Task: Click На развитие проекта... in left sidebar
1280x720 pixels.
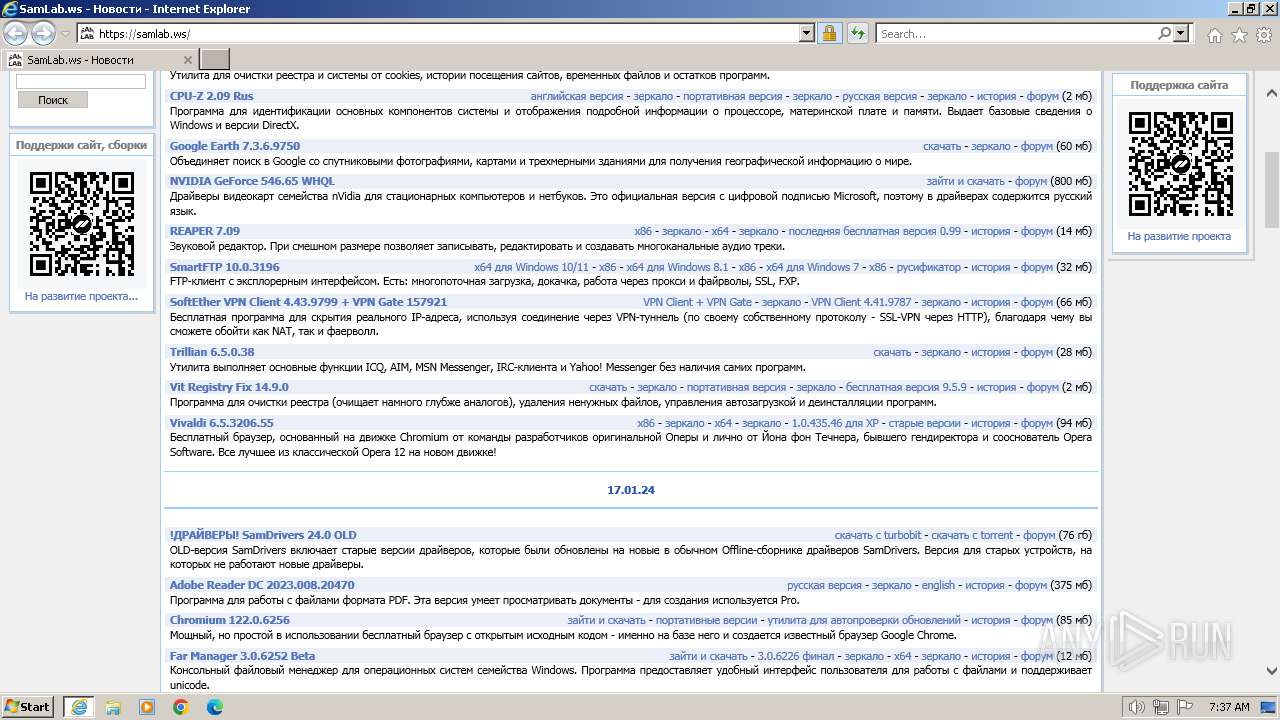Action: tap(81, 296)
